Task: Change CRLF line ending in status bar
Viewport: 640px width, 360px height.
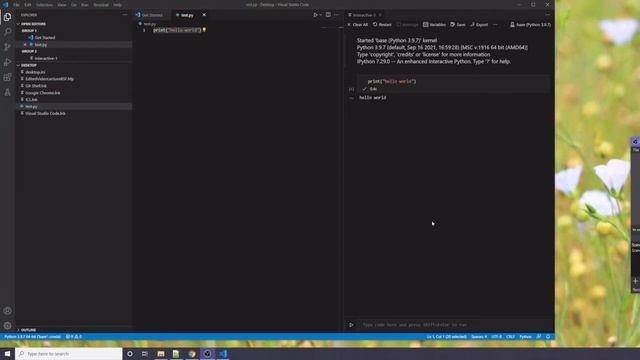Action: pyautogui.click(x=510, y=337)
